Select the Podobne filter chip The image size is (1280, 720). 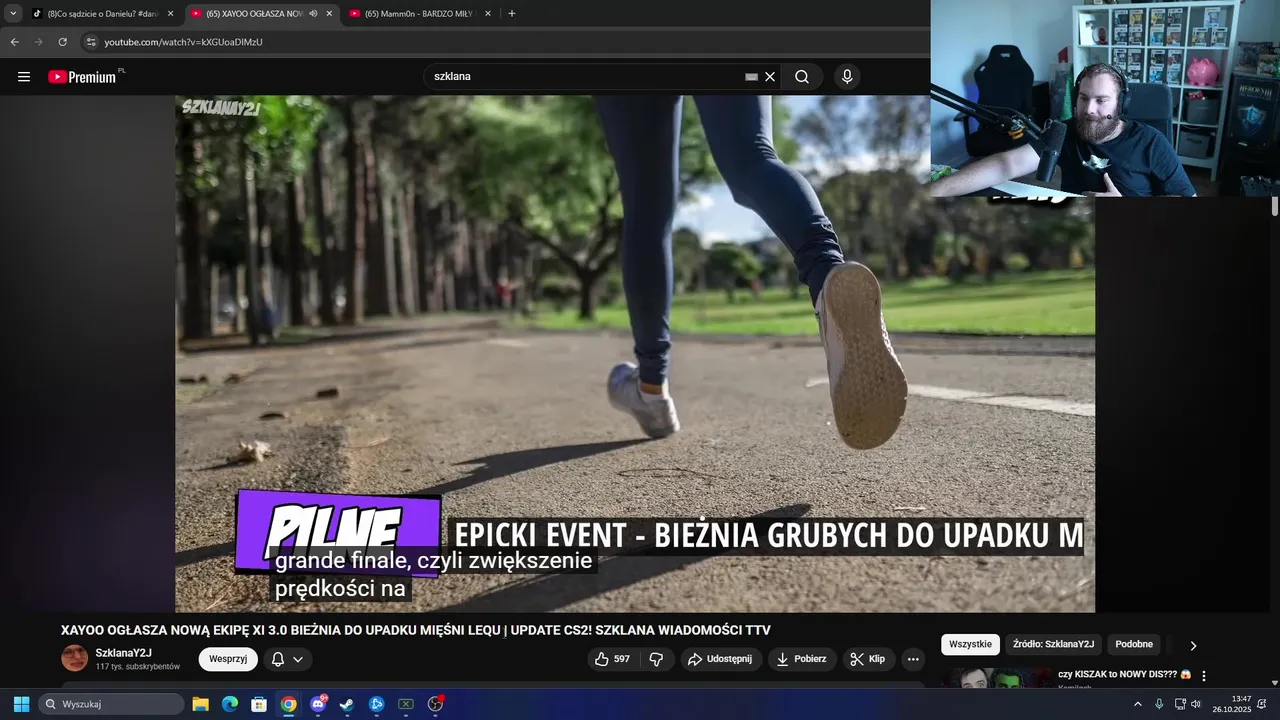click(1134, 645)
